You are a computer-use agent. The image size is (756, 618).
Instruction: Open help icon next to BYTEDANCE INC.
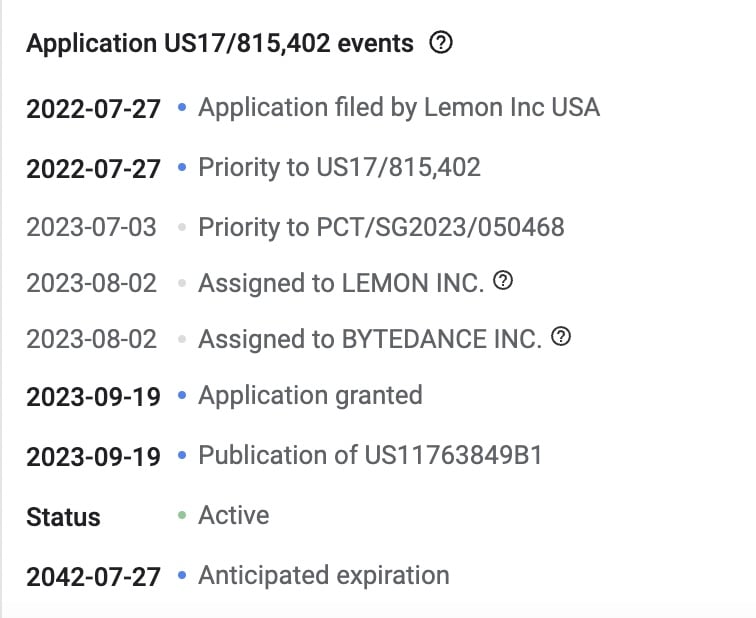click(561, 336)
